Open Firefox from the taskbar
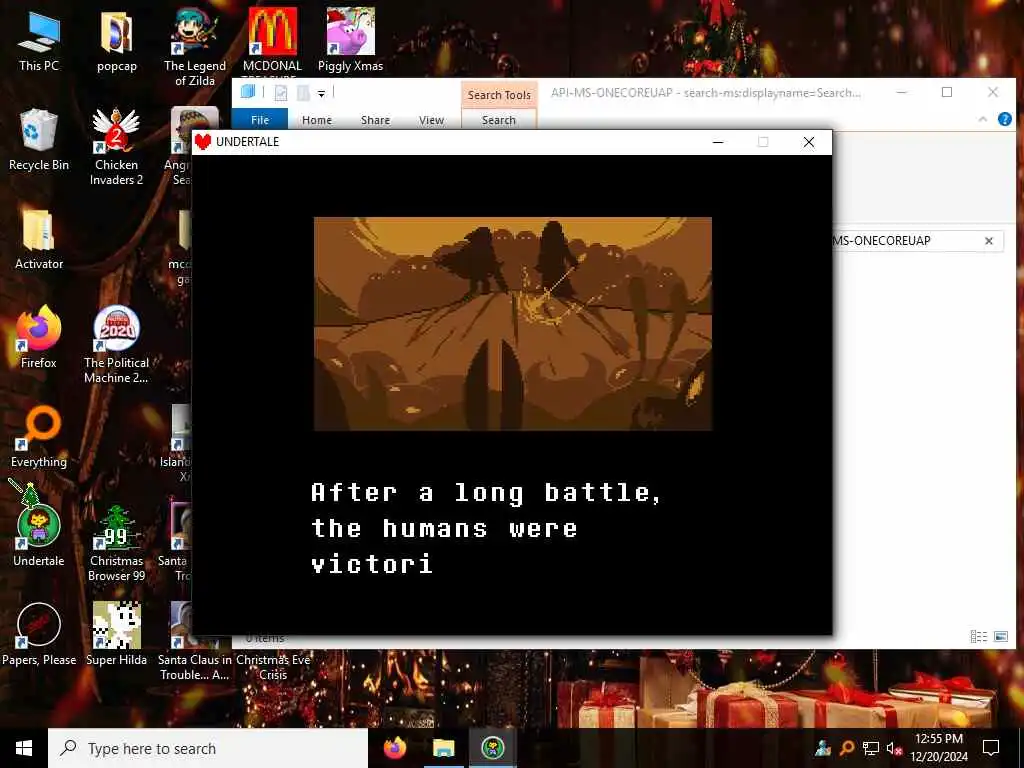Viewport: 1024px width, 768px height. 394,748
